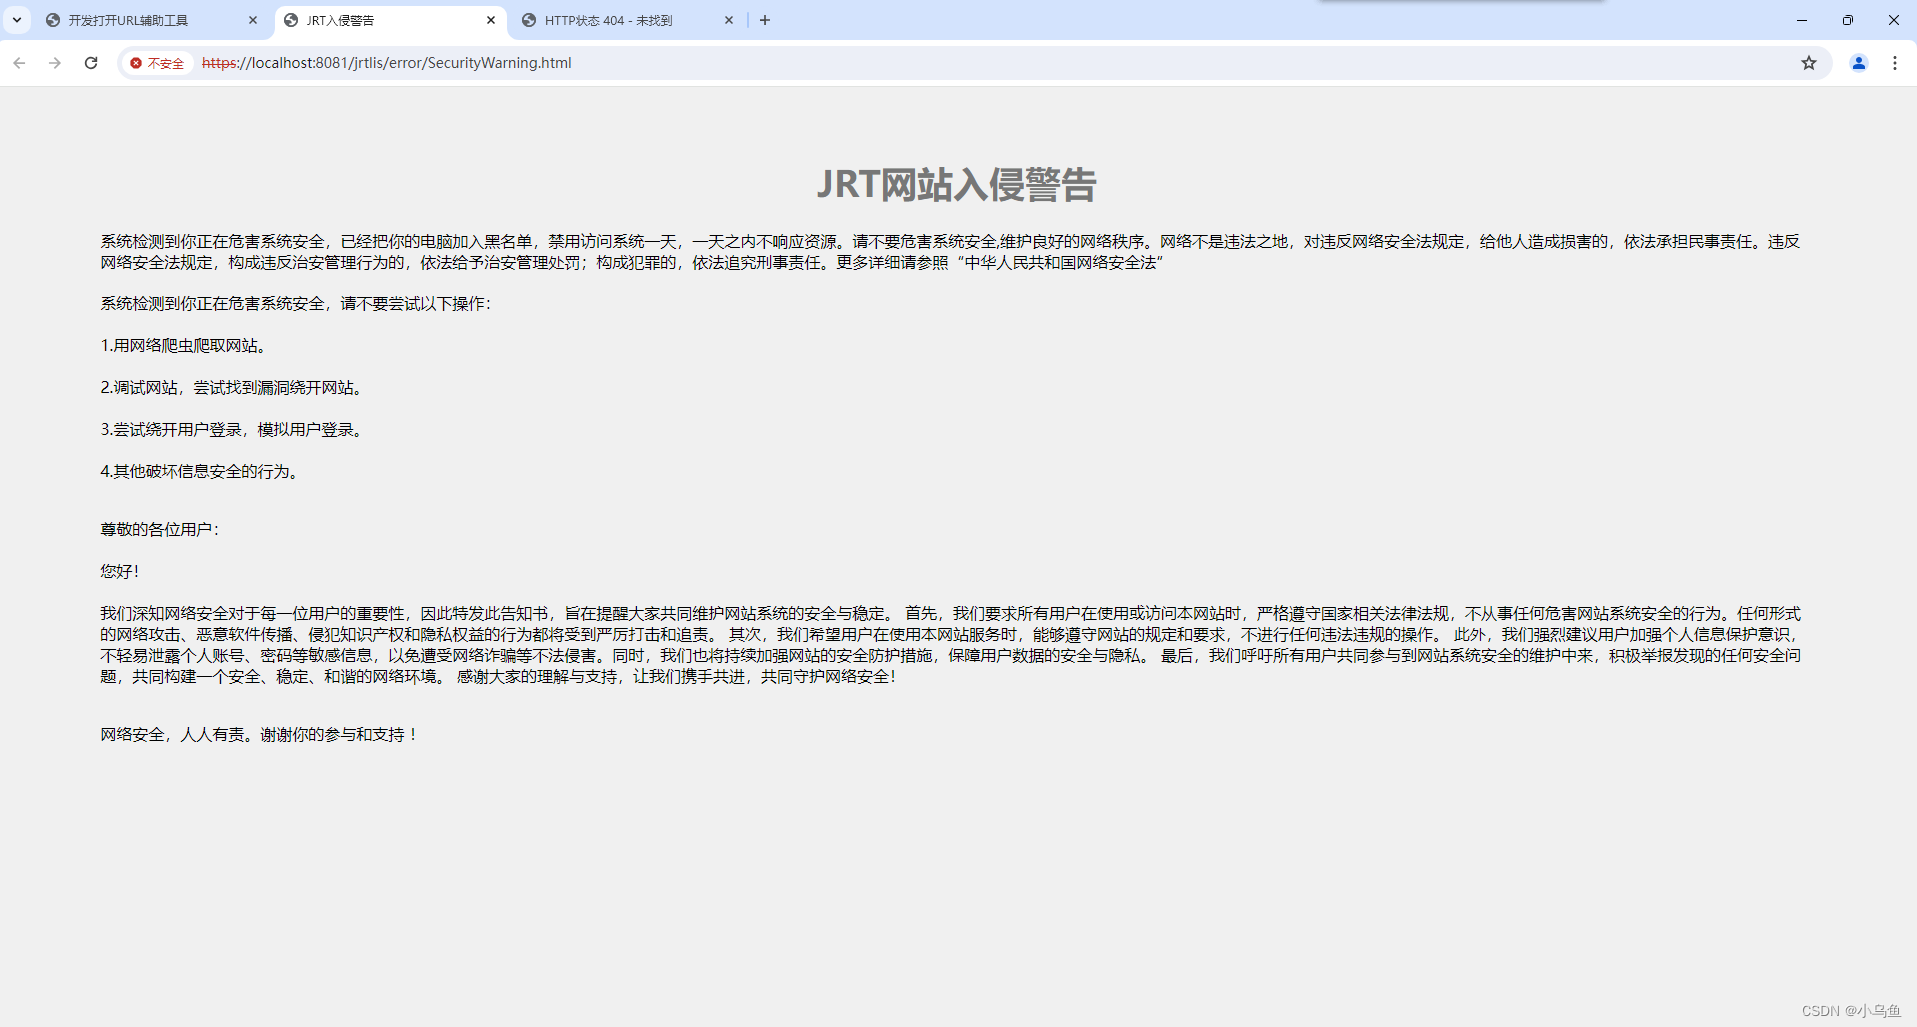The height and width of the screenshot is (1027, 1917).
Task: Close the 开发打开URL辅助工具 tab
Action: click(253, 20)
